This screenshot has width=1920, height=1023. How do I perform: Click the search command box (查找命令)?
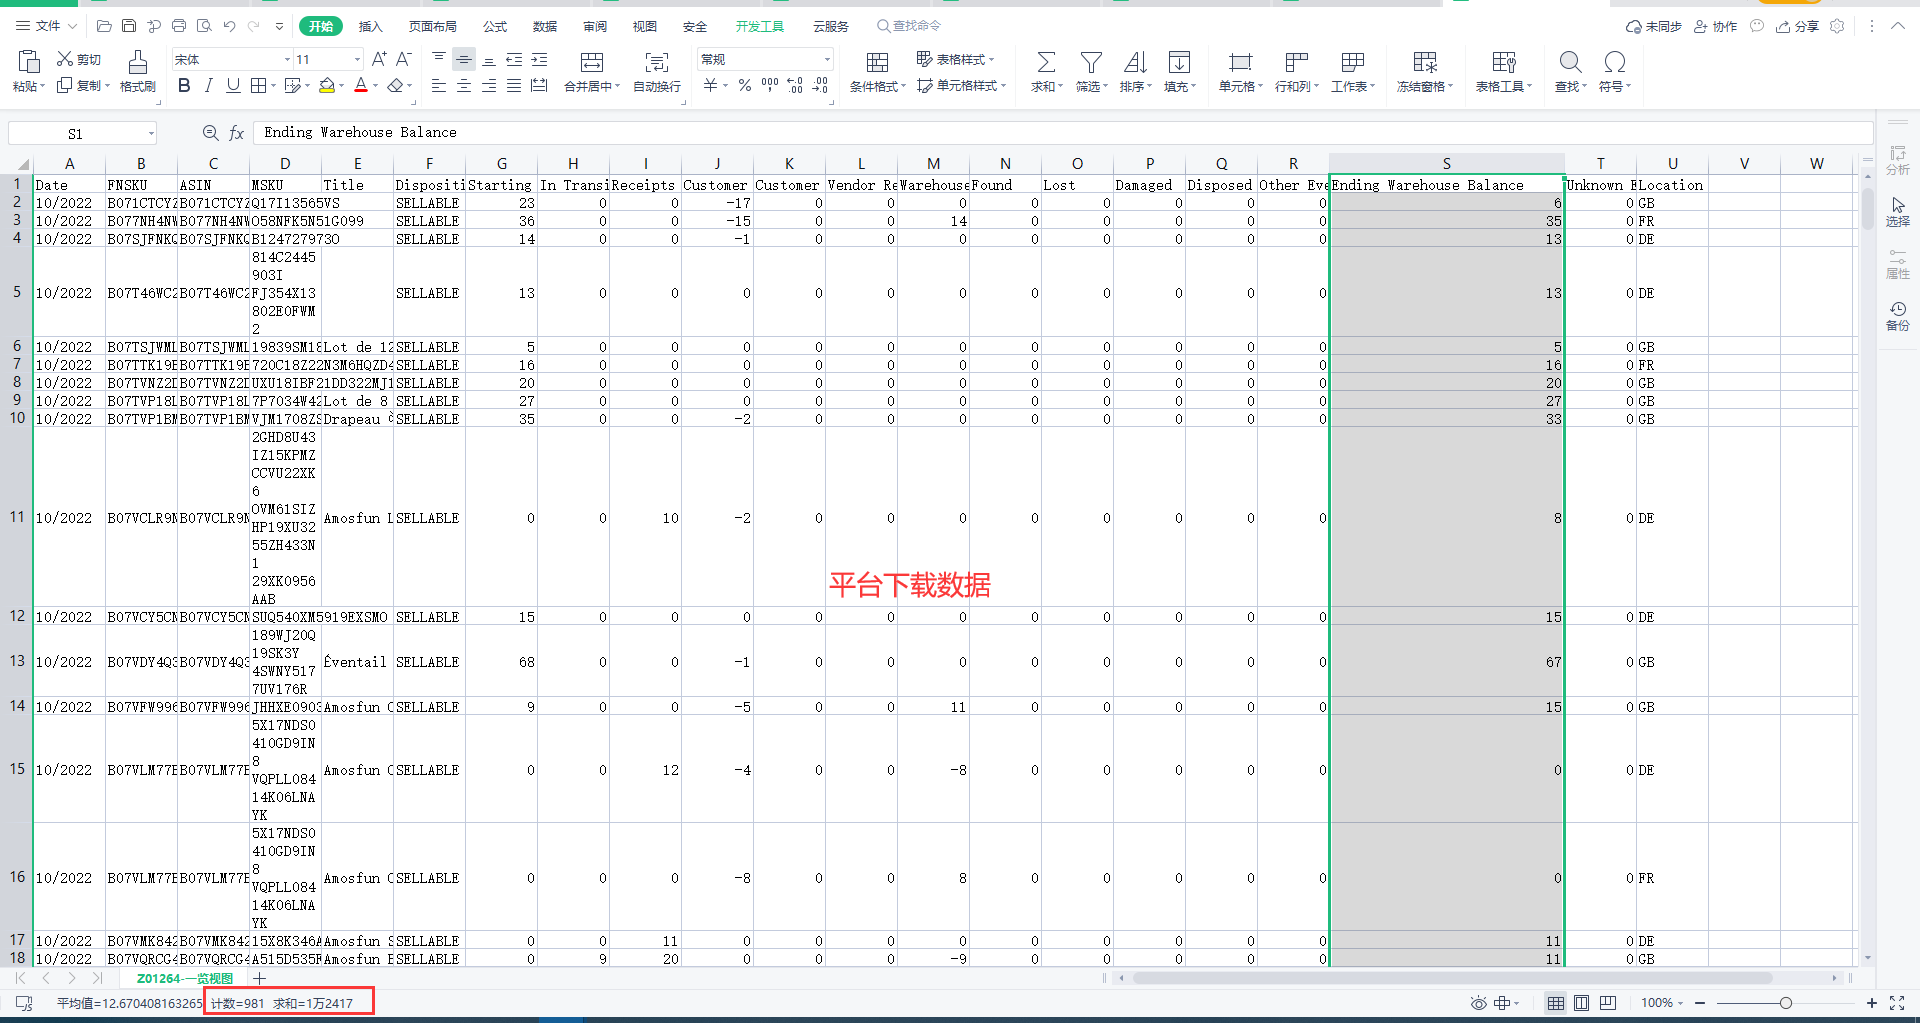pos(910,26)
